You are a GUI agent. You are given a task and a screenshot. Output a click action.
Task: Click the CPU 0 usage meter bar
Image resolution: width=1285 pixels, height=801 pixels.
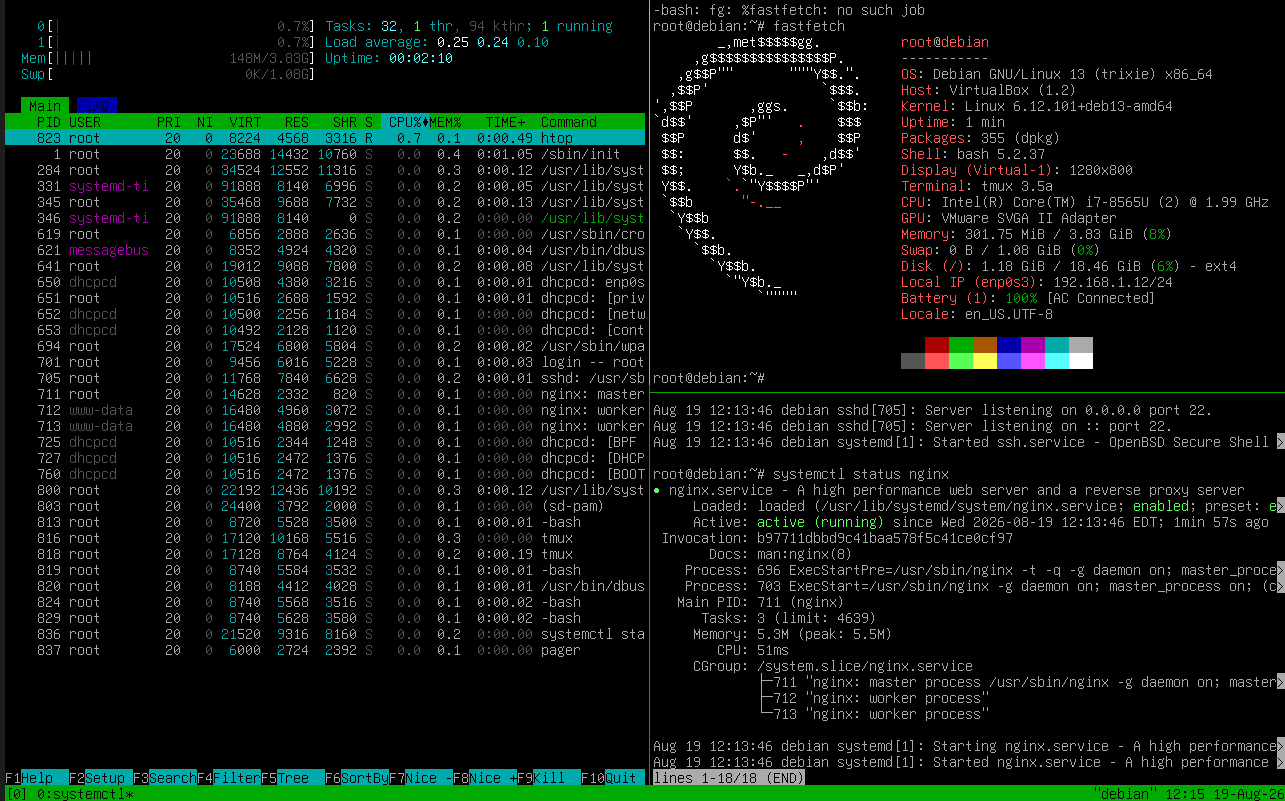click(177, 26)
